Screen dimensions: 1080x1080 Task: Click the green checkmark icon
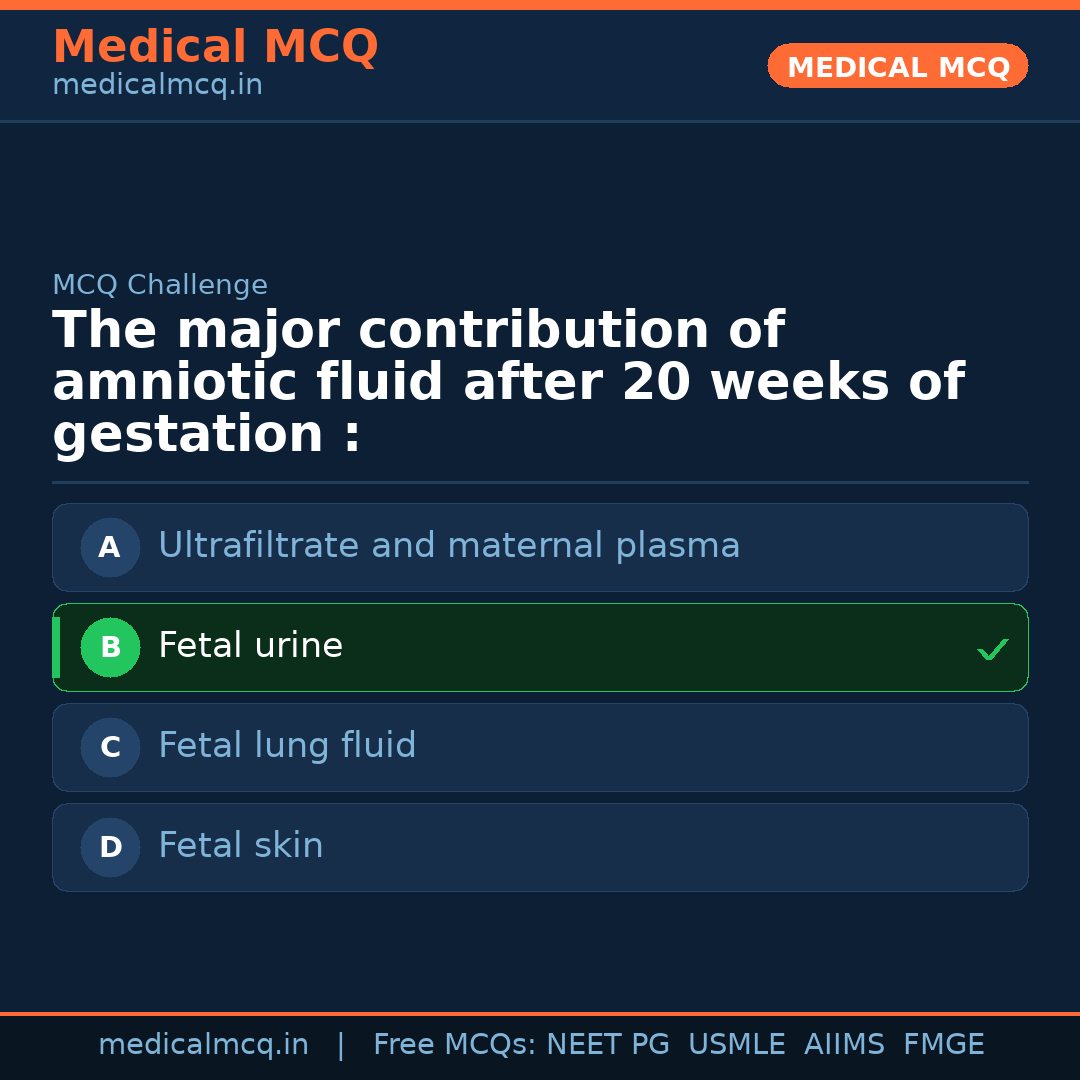992,650
